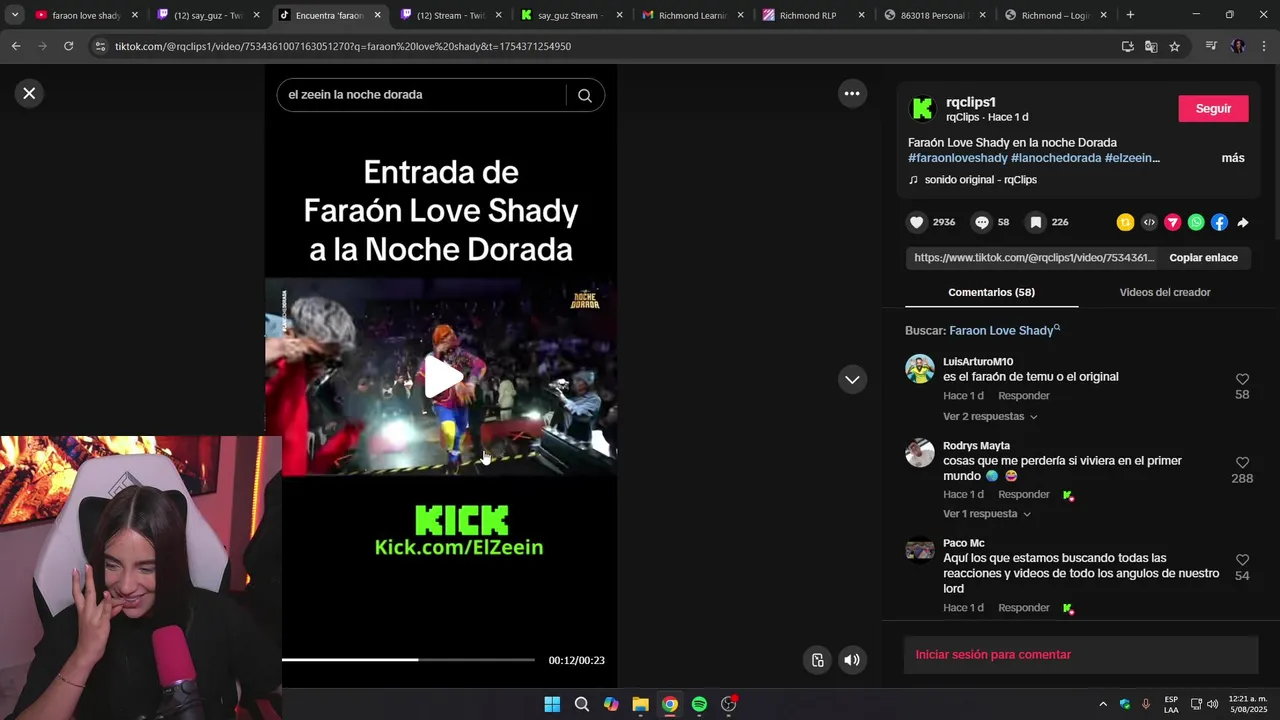Click the TikTok search input field
This screenshot has height=720, width=1280.
[x=422, y=95]
